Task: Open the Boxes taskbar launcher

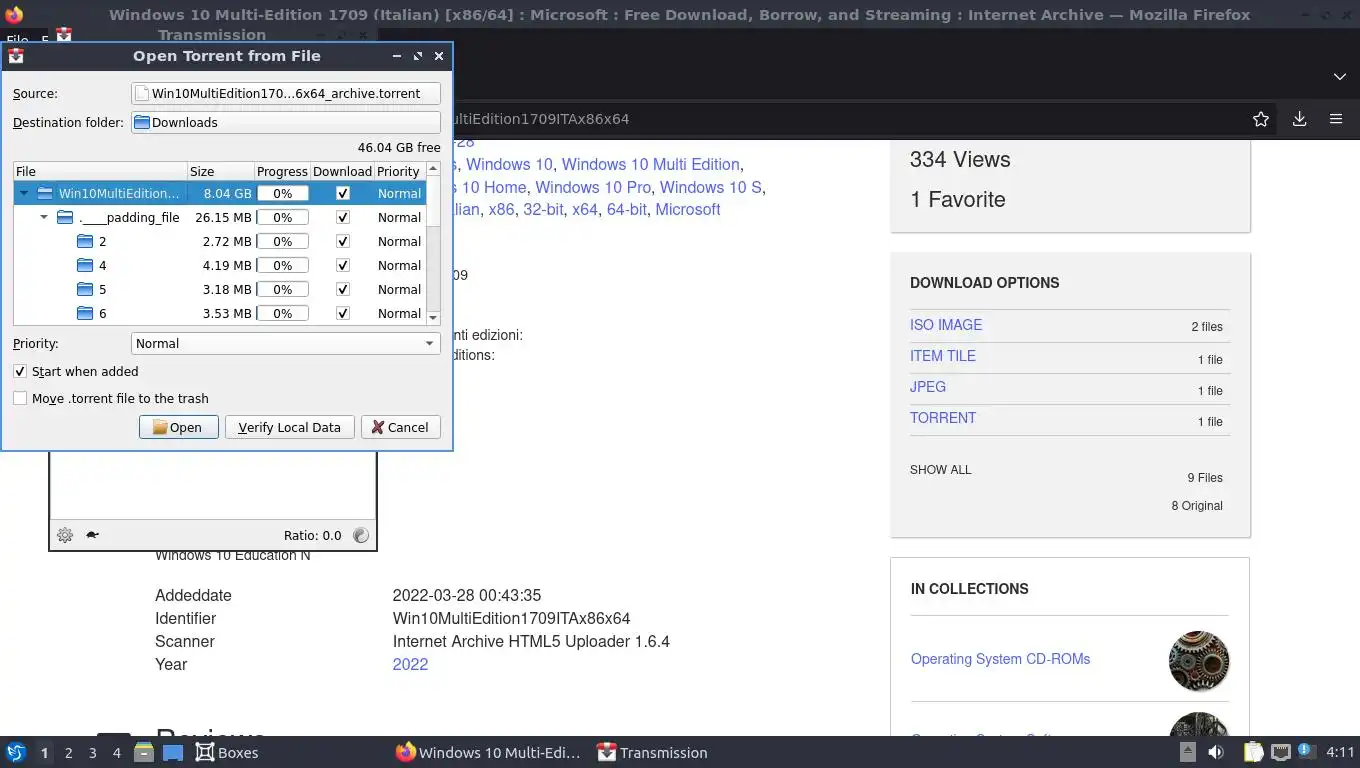Action: (x=227, y=752)
